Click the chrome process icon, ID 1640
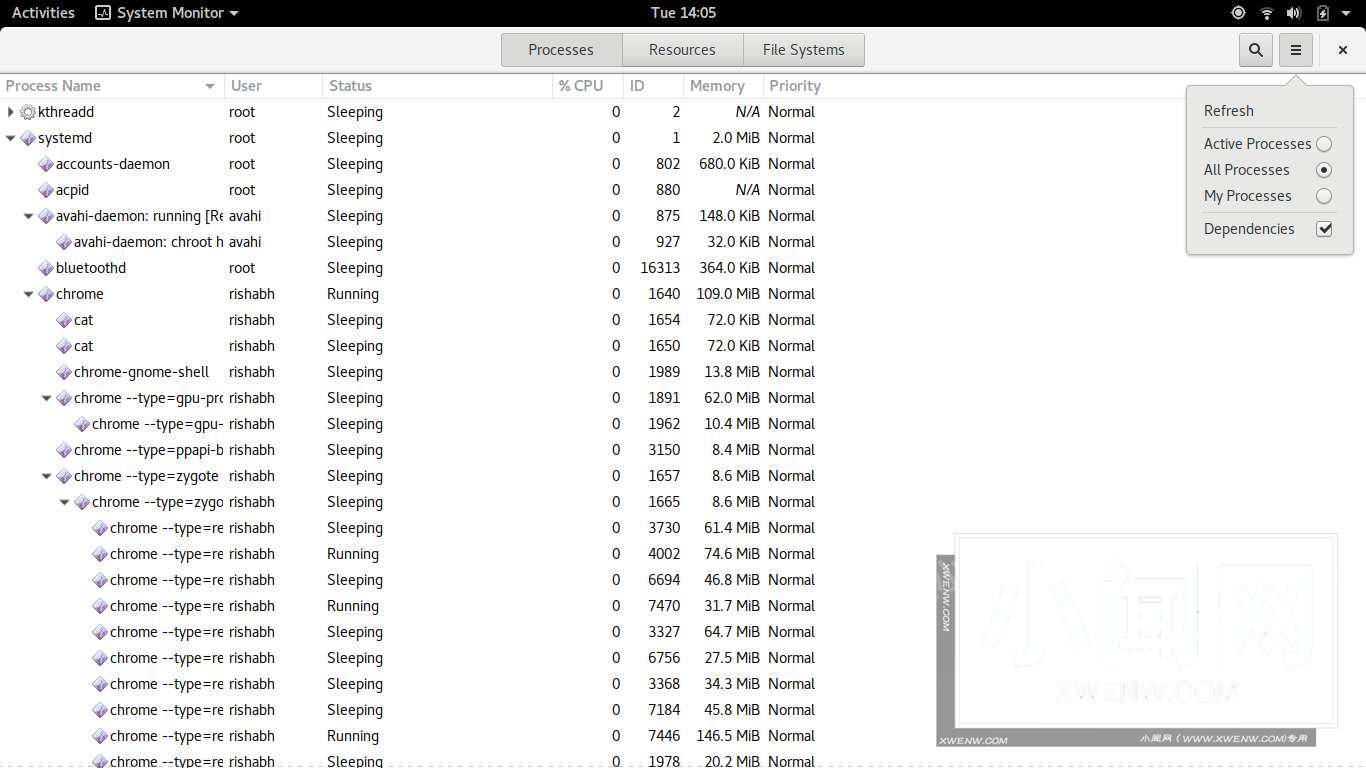 46,294
